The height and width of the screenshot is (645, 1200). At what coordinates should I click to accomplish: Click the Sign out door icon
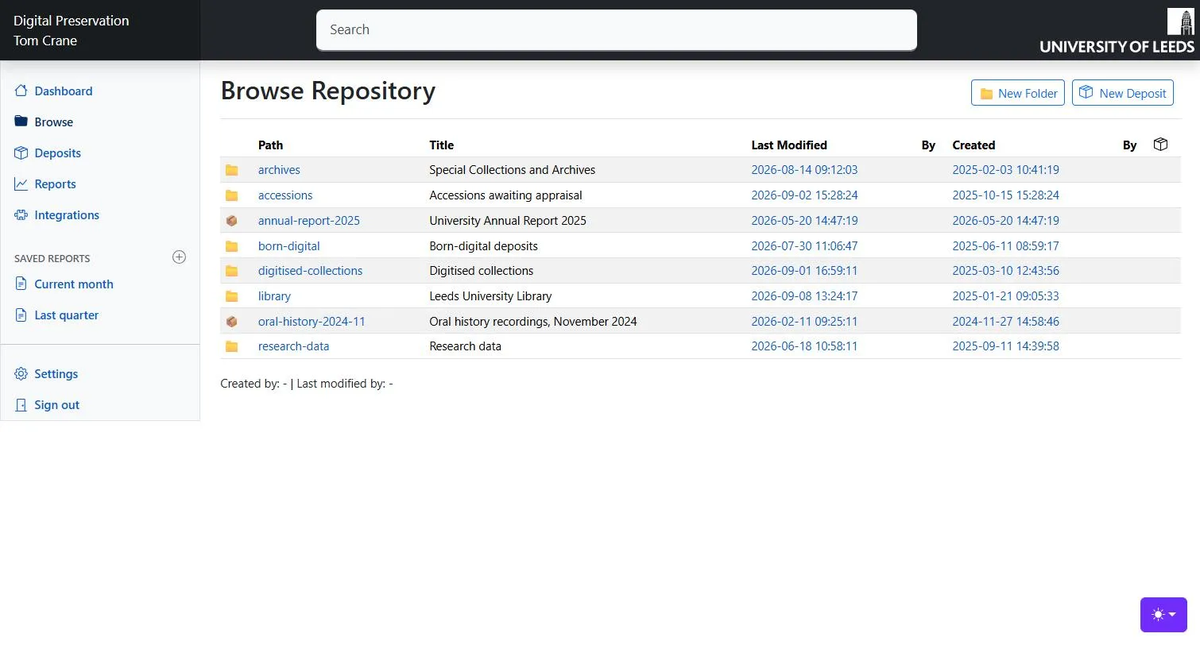click(x=21, y=405)
